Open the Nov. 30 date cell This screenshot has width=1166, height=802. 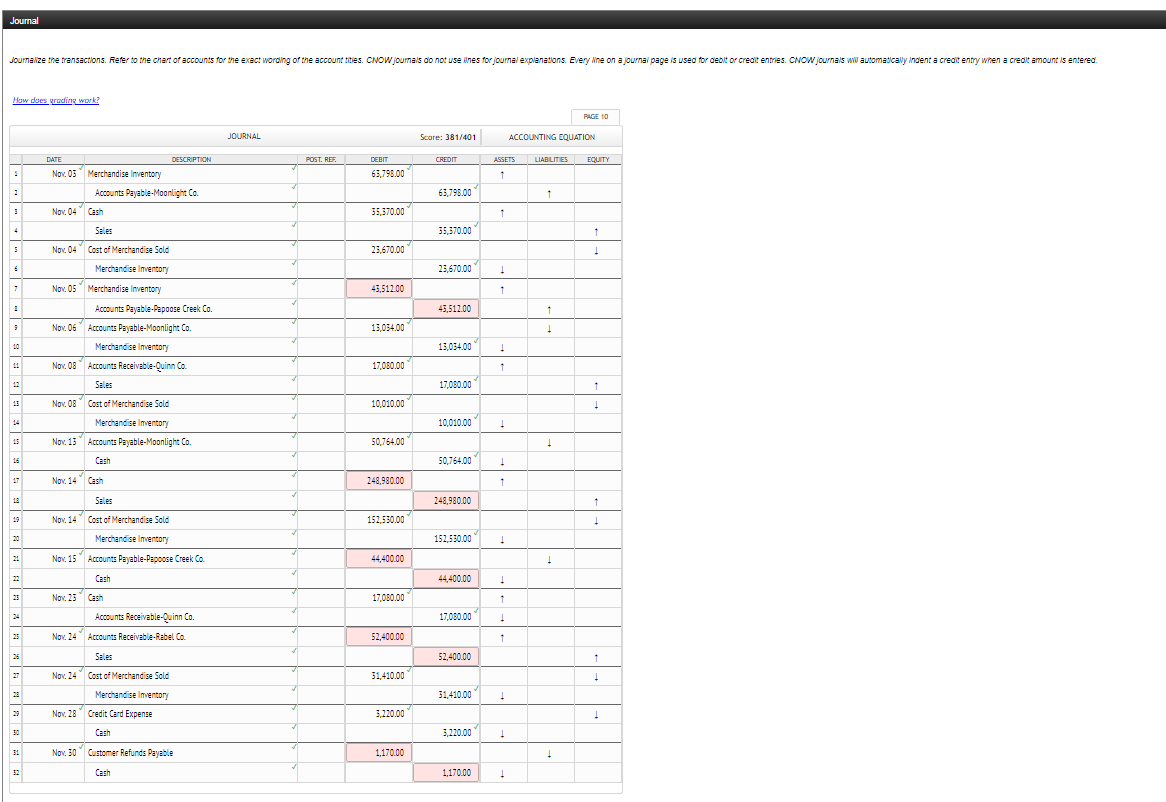point(54,753)
